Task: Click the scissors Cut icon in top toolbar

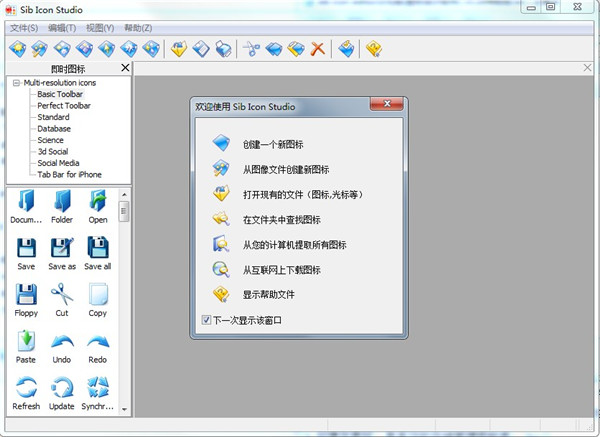Action: (251, 48)
